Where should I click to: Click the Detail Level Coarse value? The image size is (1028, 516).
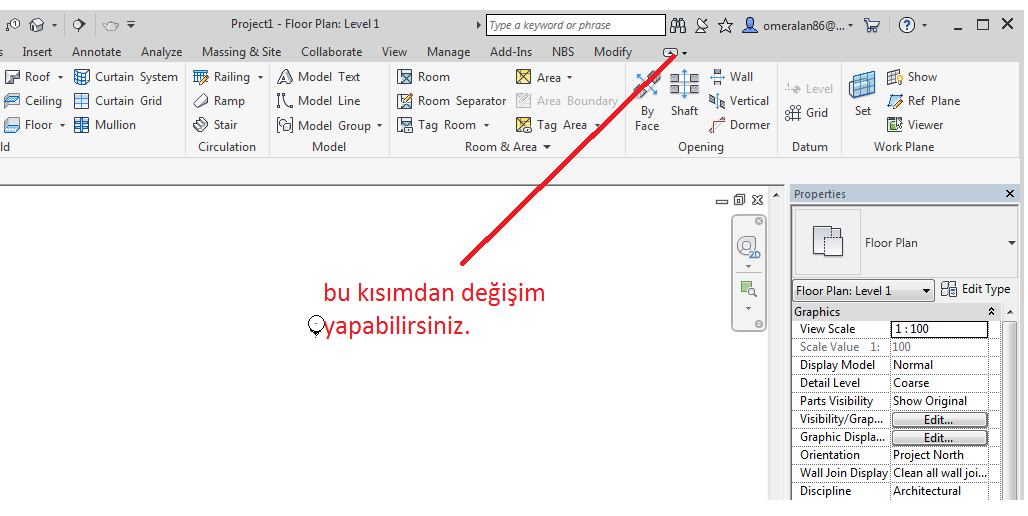[x=939, y=383]
